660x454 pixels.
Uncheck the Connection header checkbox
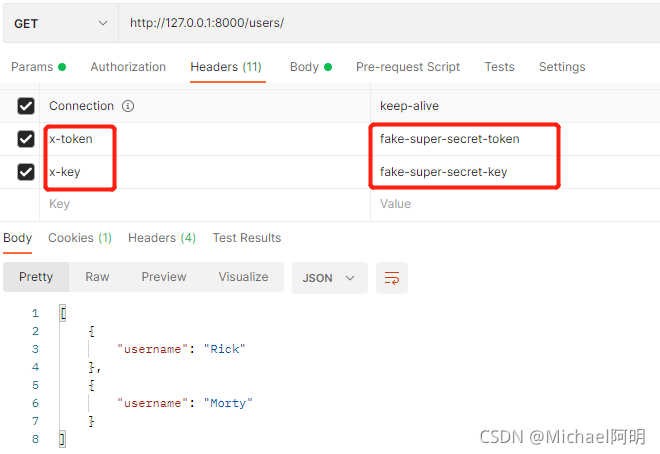click(x=26, y=106)
